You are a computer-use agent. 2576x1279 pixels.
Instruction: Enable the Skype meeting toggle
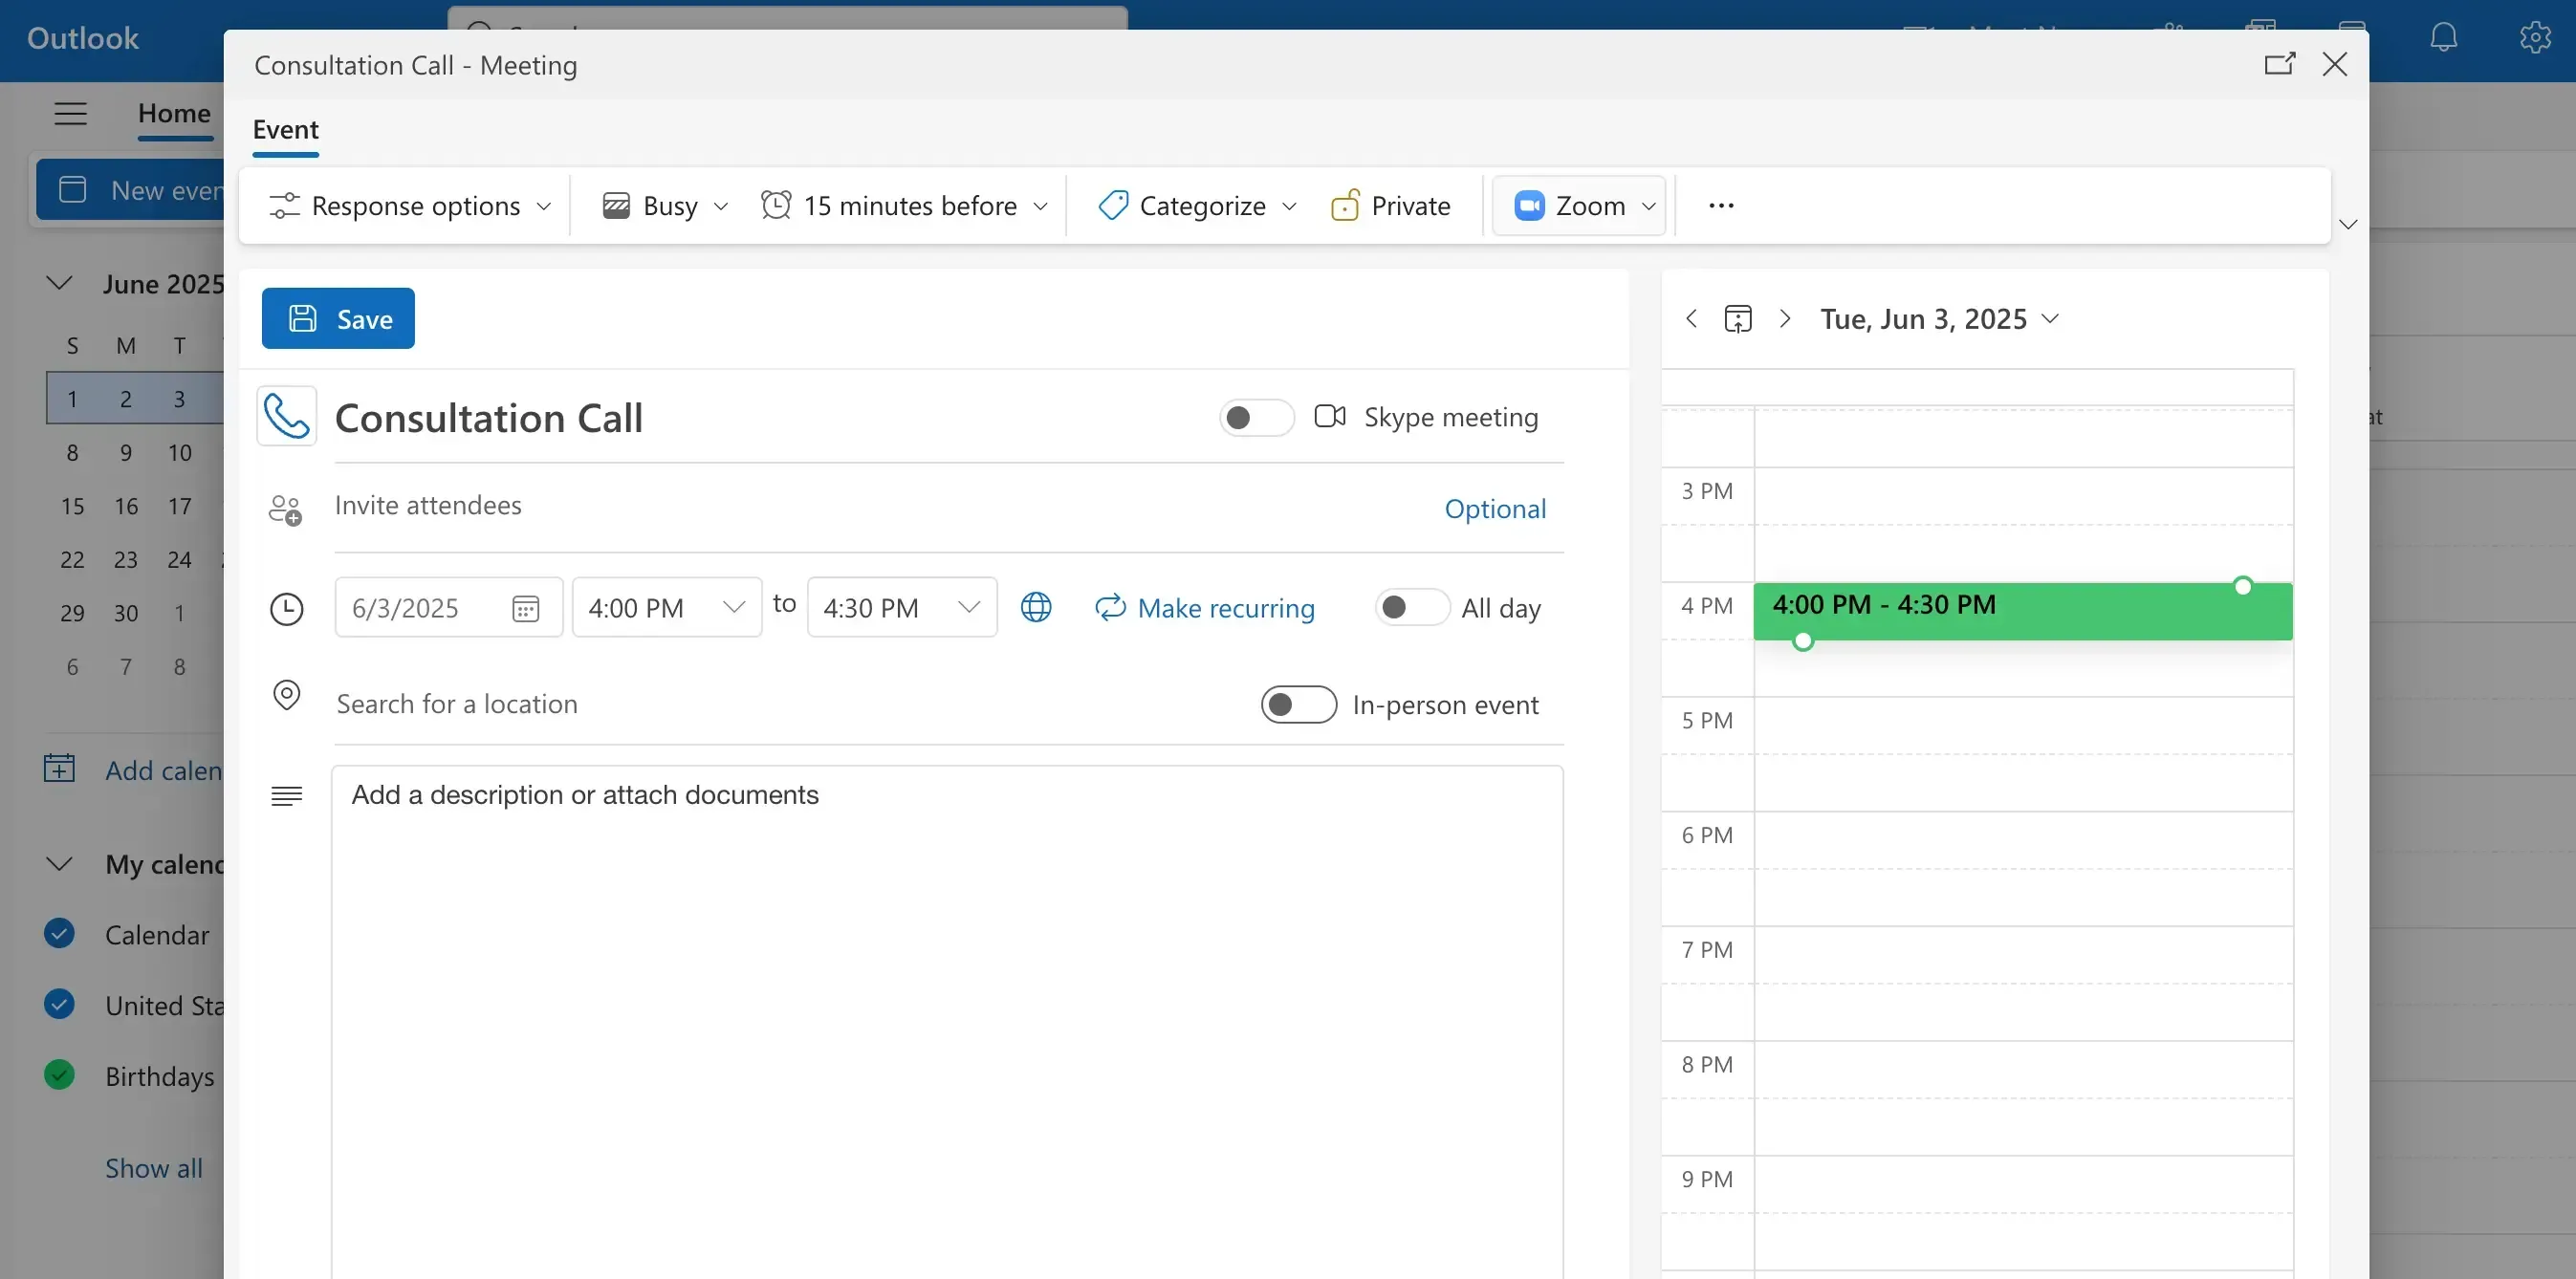click(1255, 417)
